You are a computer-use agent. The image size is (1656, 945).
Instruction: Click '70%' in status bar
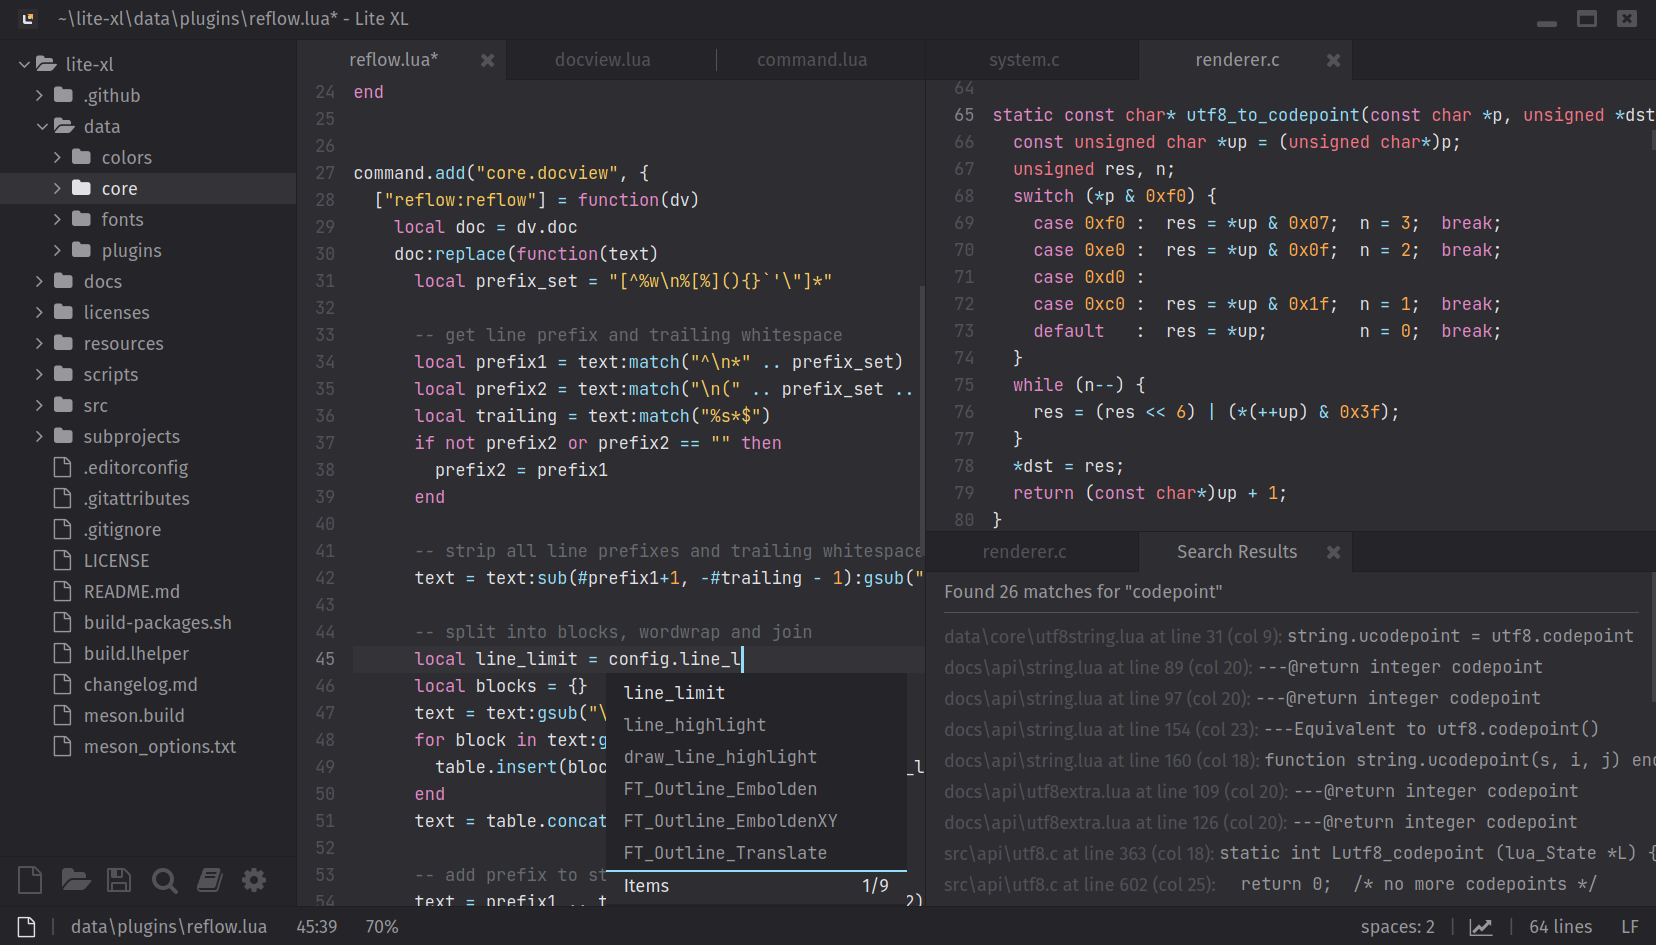tap(382, 927)
